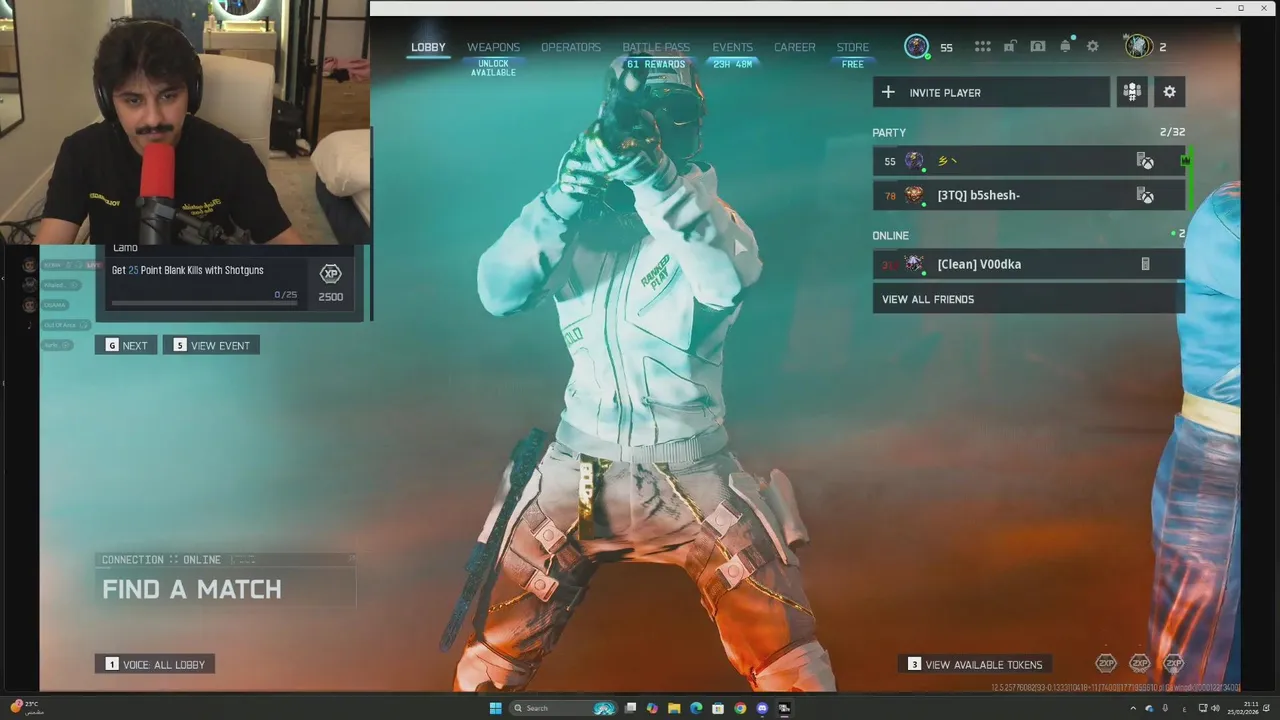1280x720 pixels.
Task: Select online friend [Clean] V00dka
Action: pyautogui.click(x=1029, y=264)
